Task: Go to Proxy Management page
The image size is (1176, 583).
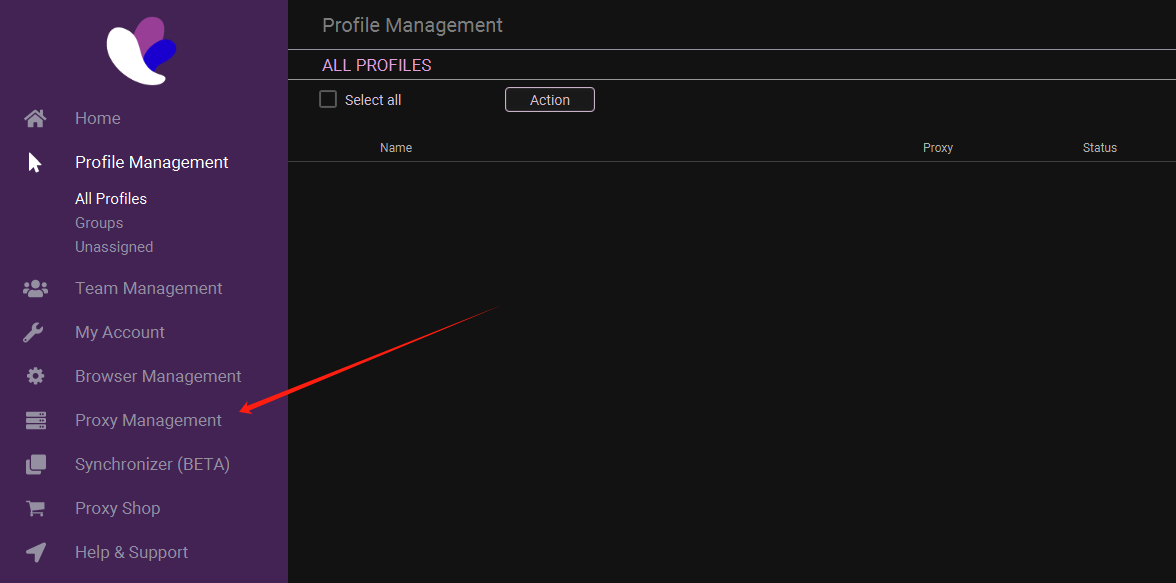Action: 148,421
